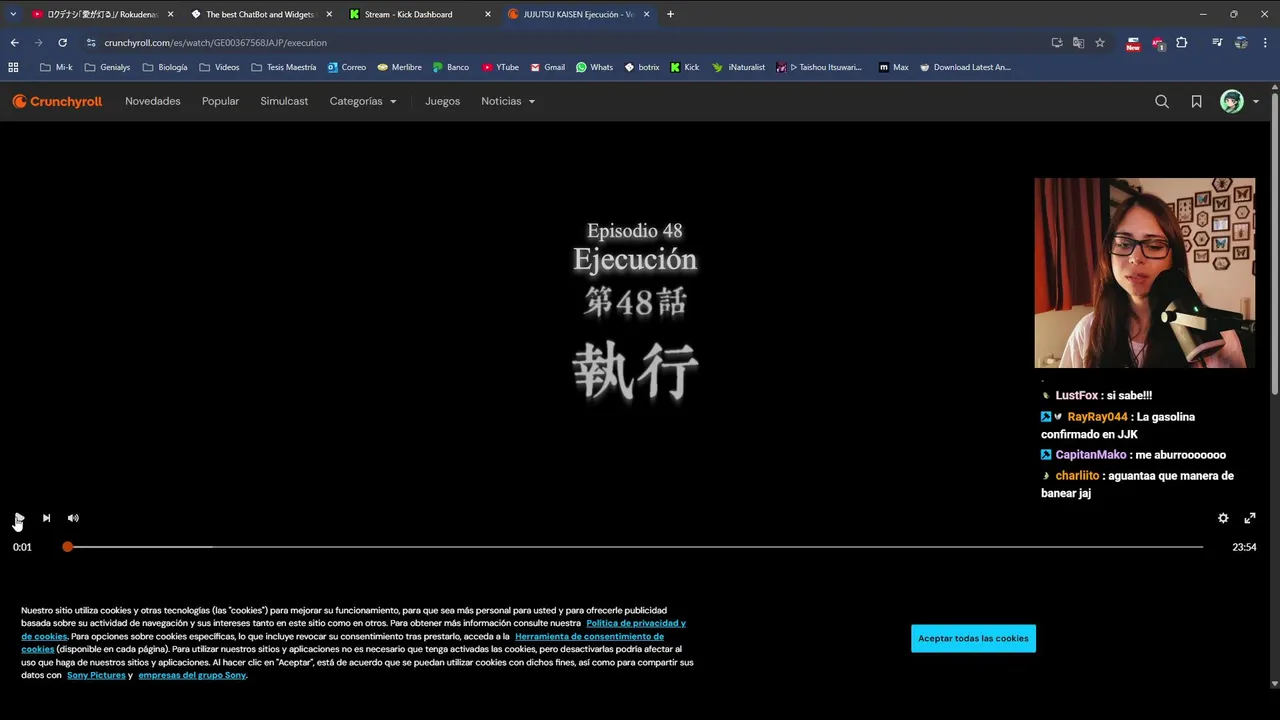This screenshot has height=720, width=1280.
Task: Open the Crunchyroll home logo
Action: [57, 101]
